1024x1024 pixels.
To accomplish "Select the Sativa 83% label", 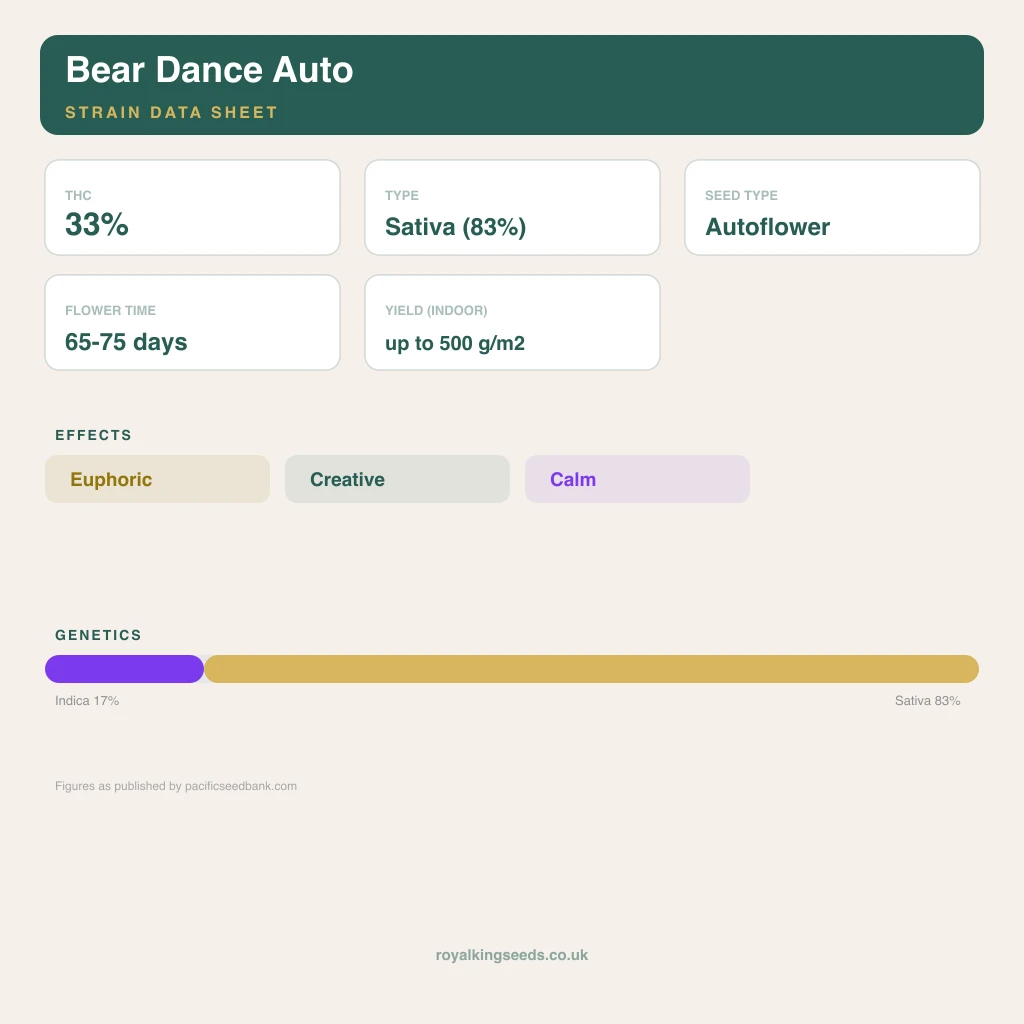I will click(x=927, y=701).
